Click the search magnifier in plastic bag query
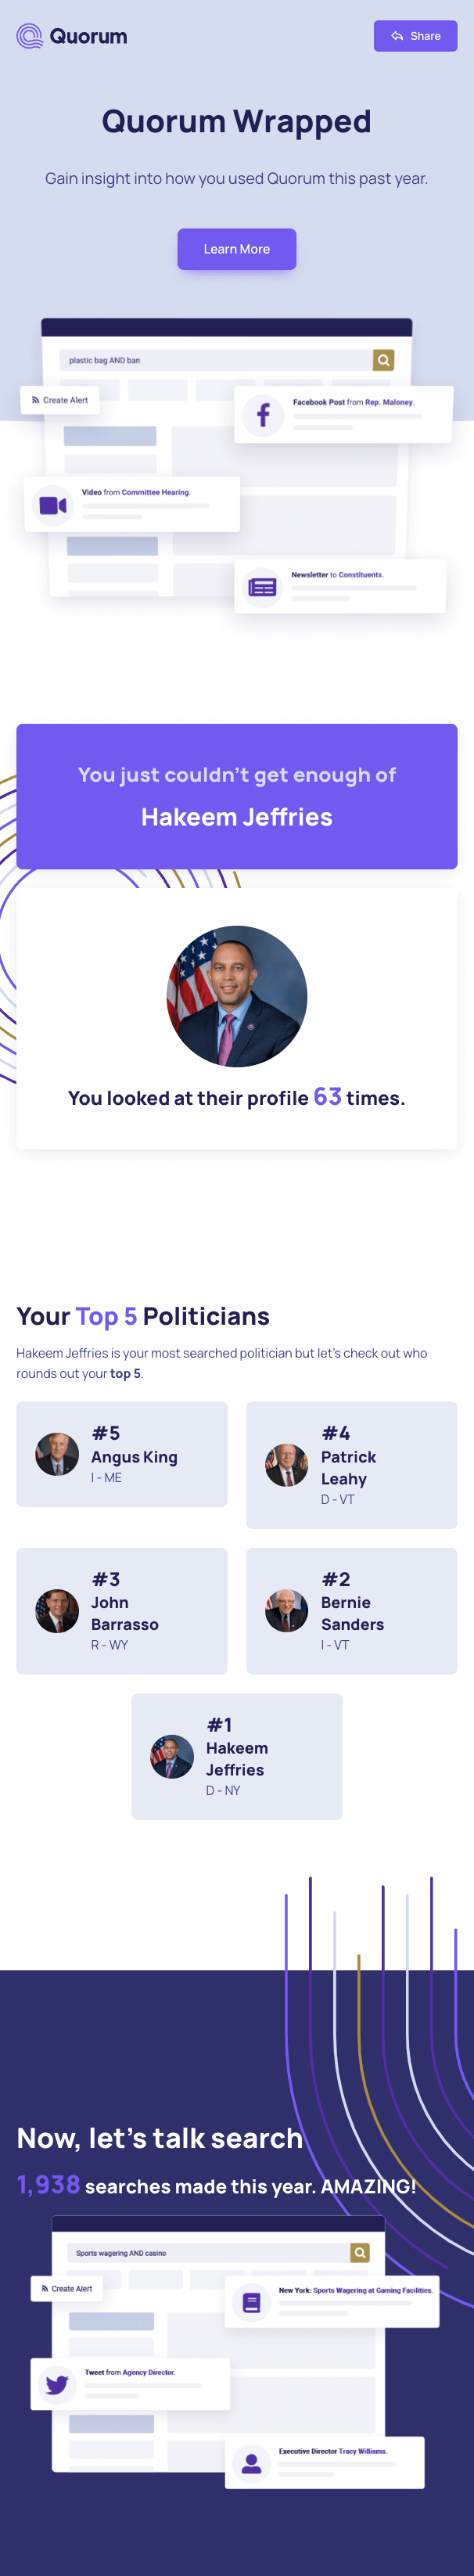The image size is (474, 2576). [383, 360]
